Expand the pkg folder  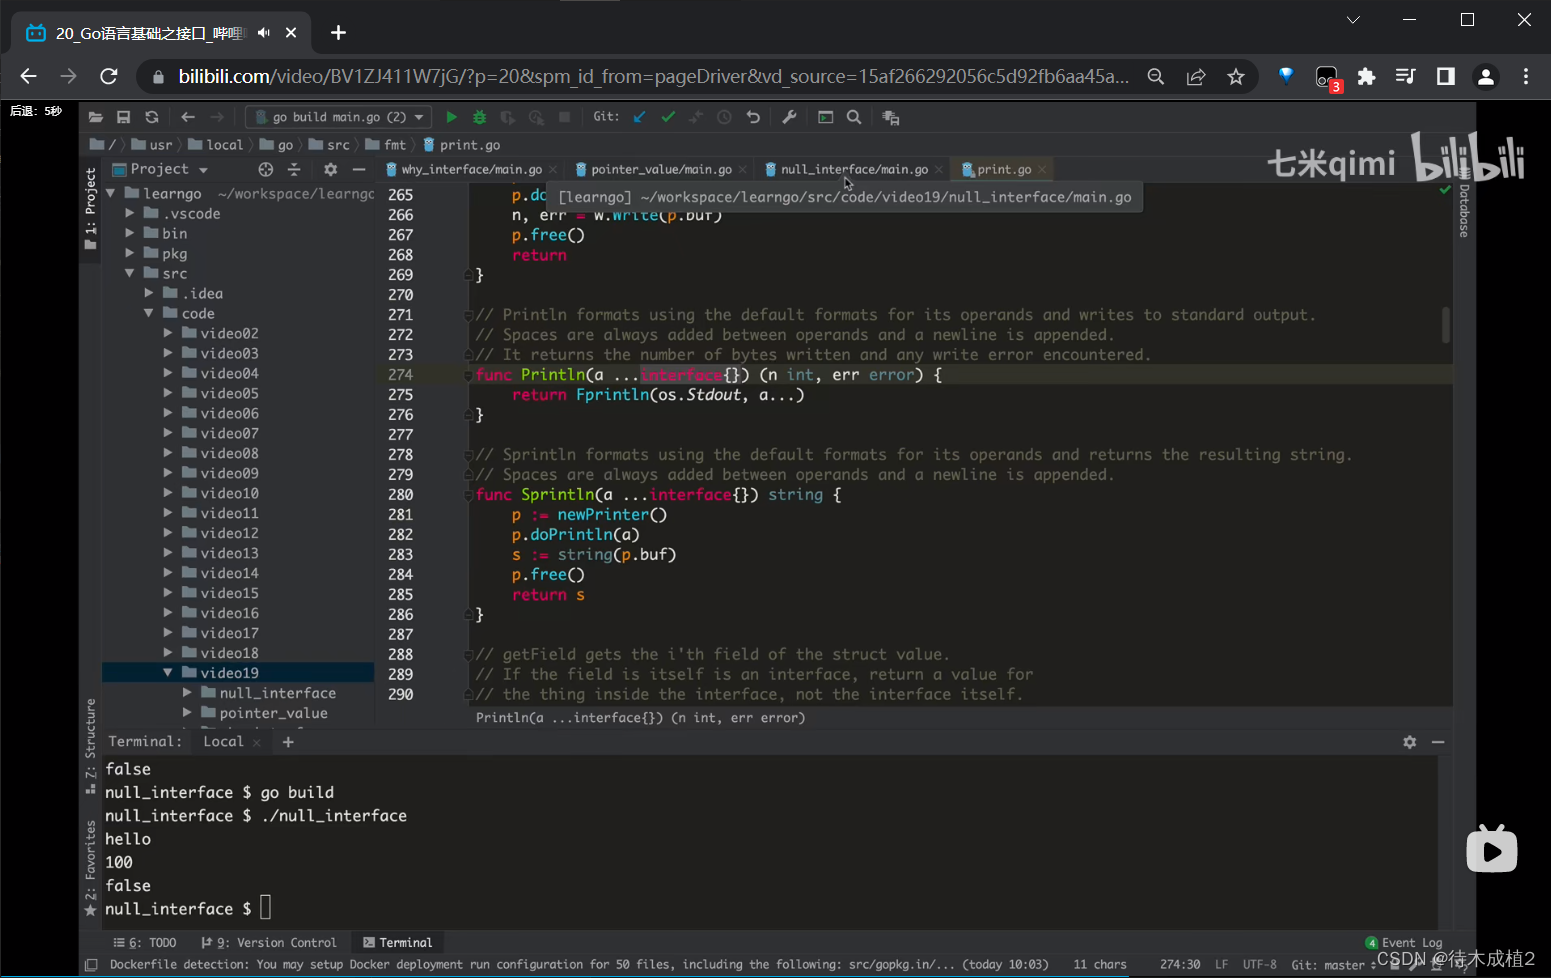(x=130, y=253)
